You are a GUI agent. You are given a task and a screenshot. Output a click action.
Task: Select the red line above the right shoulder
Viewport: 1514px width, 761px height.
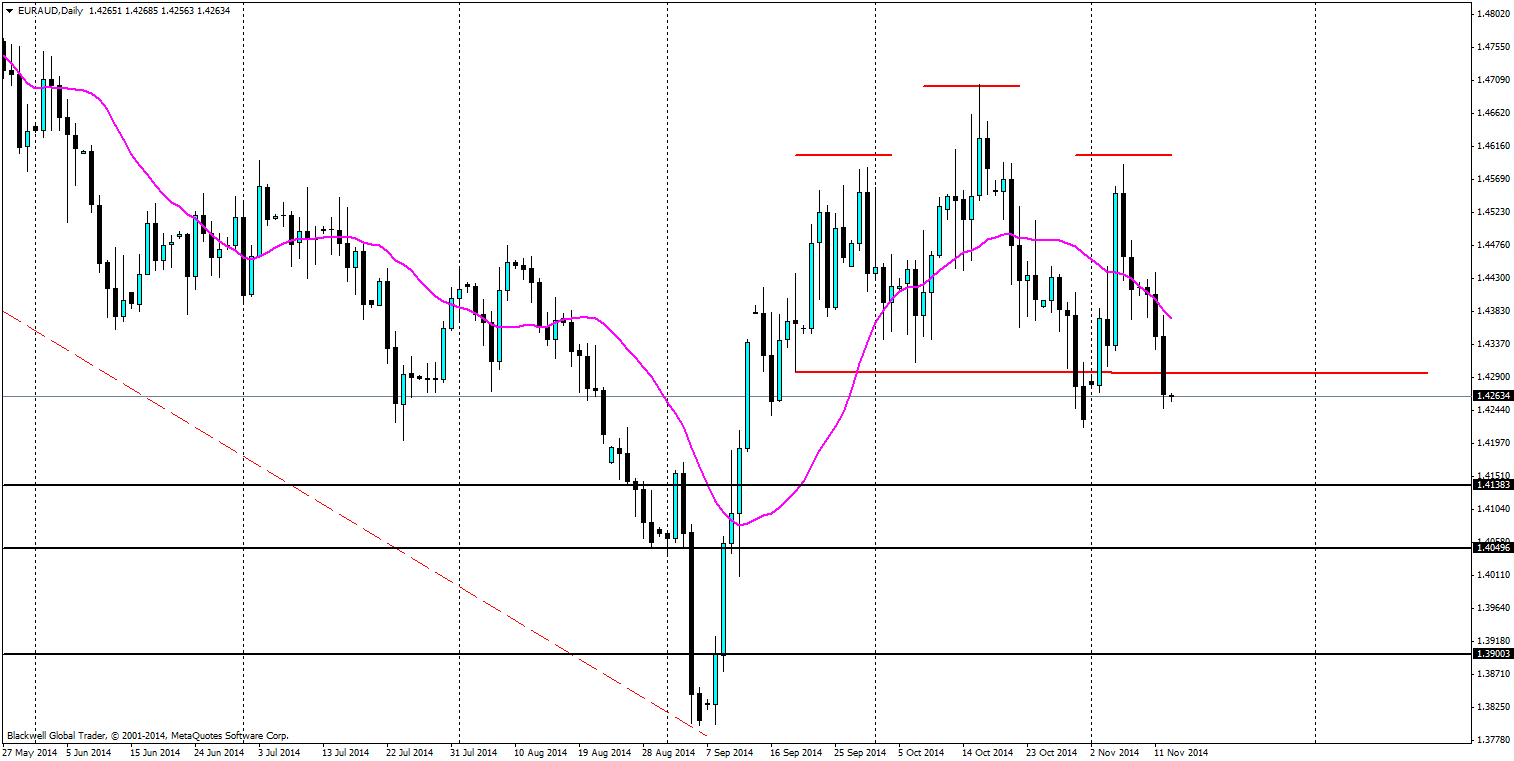tap(1123, 155)
